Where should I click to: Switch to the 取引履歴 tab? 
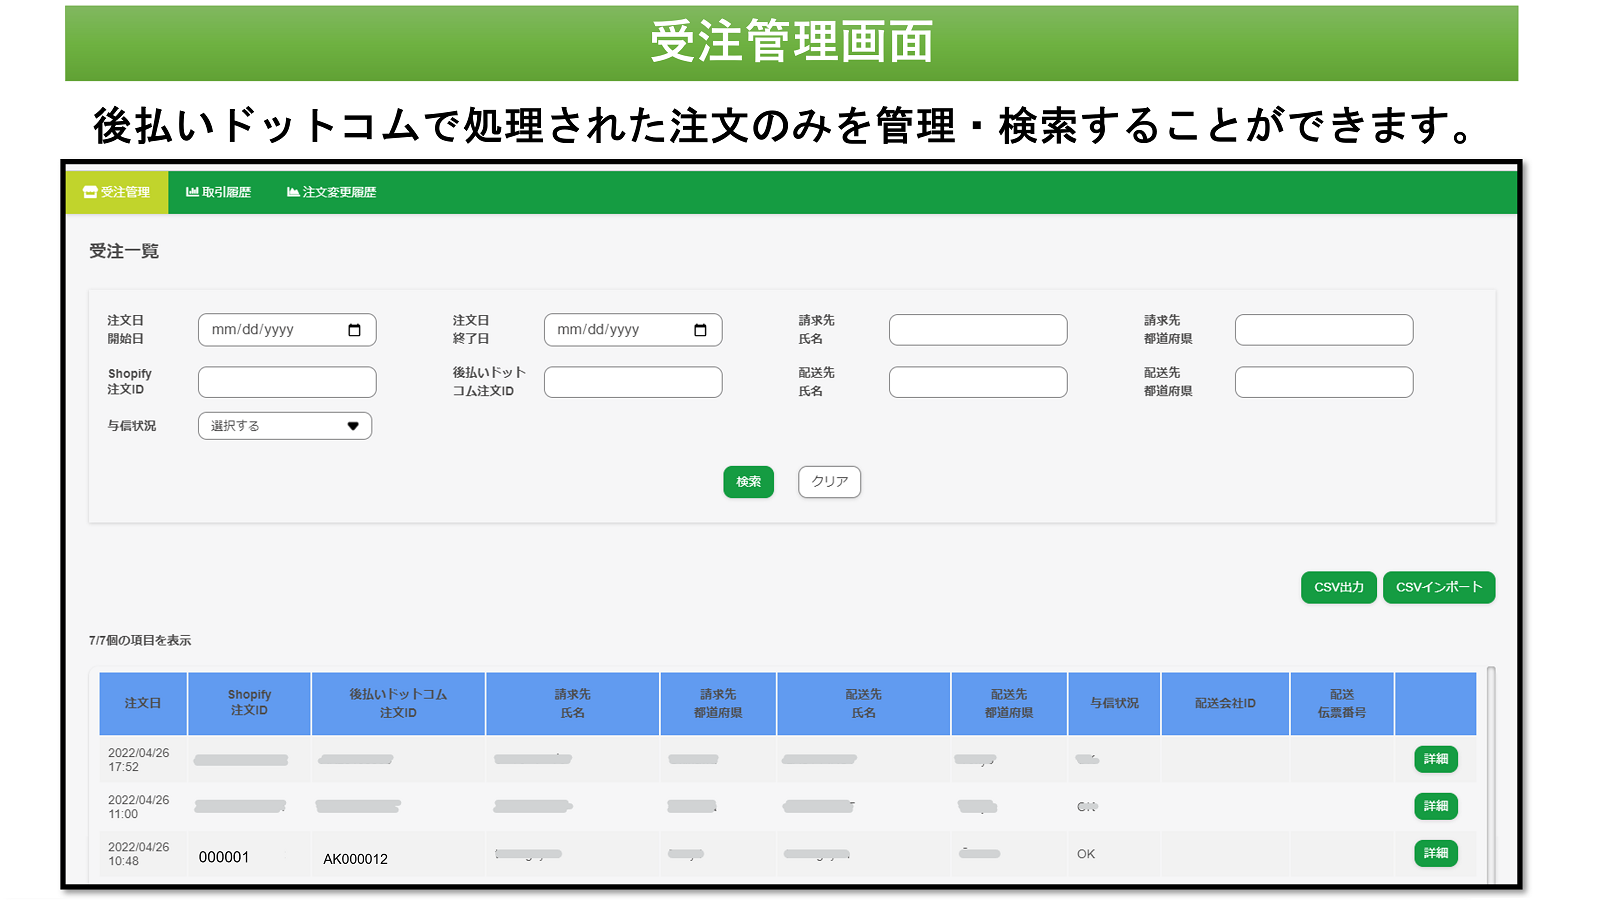[218, 192]
